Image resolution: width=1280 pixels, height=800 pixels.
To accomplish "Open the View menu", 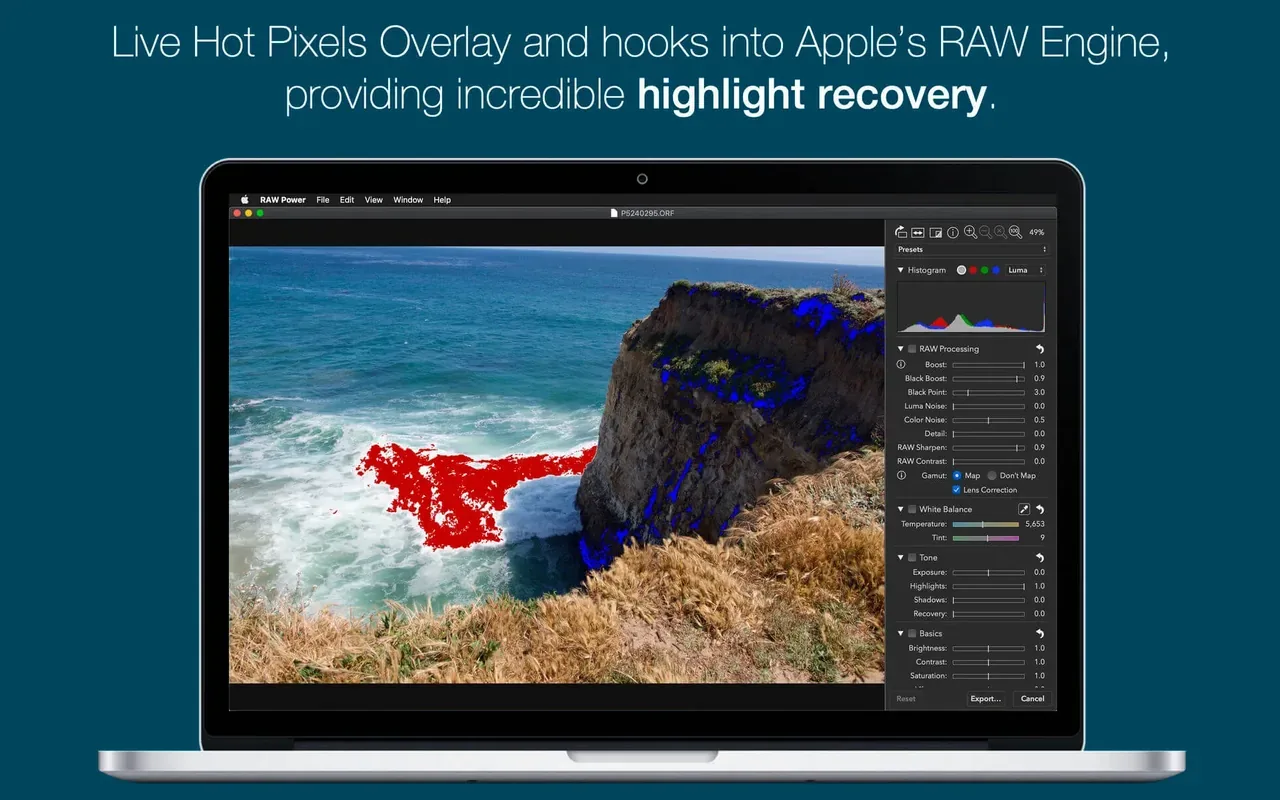I will pyautogui.click(x=374, y=200).
